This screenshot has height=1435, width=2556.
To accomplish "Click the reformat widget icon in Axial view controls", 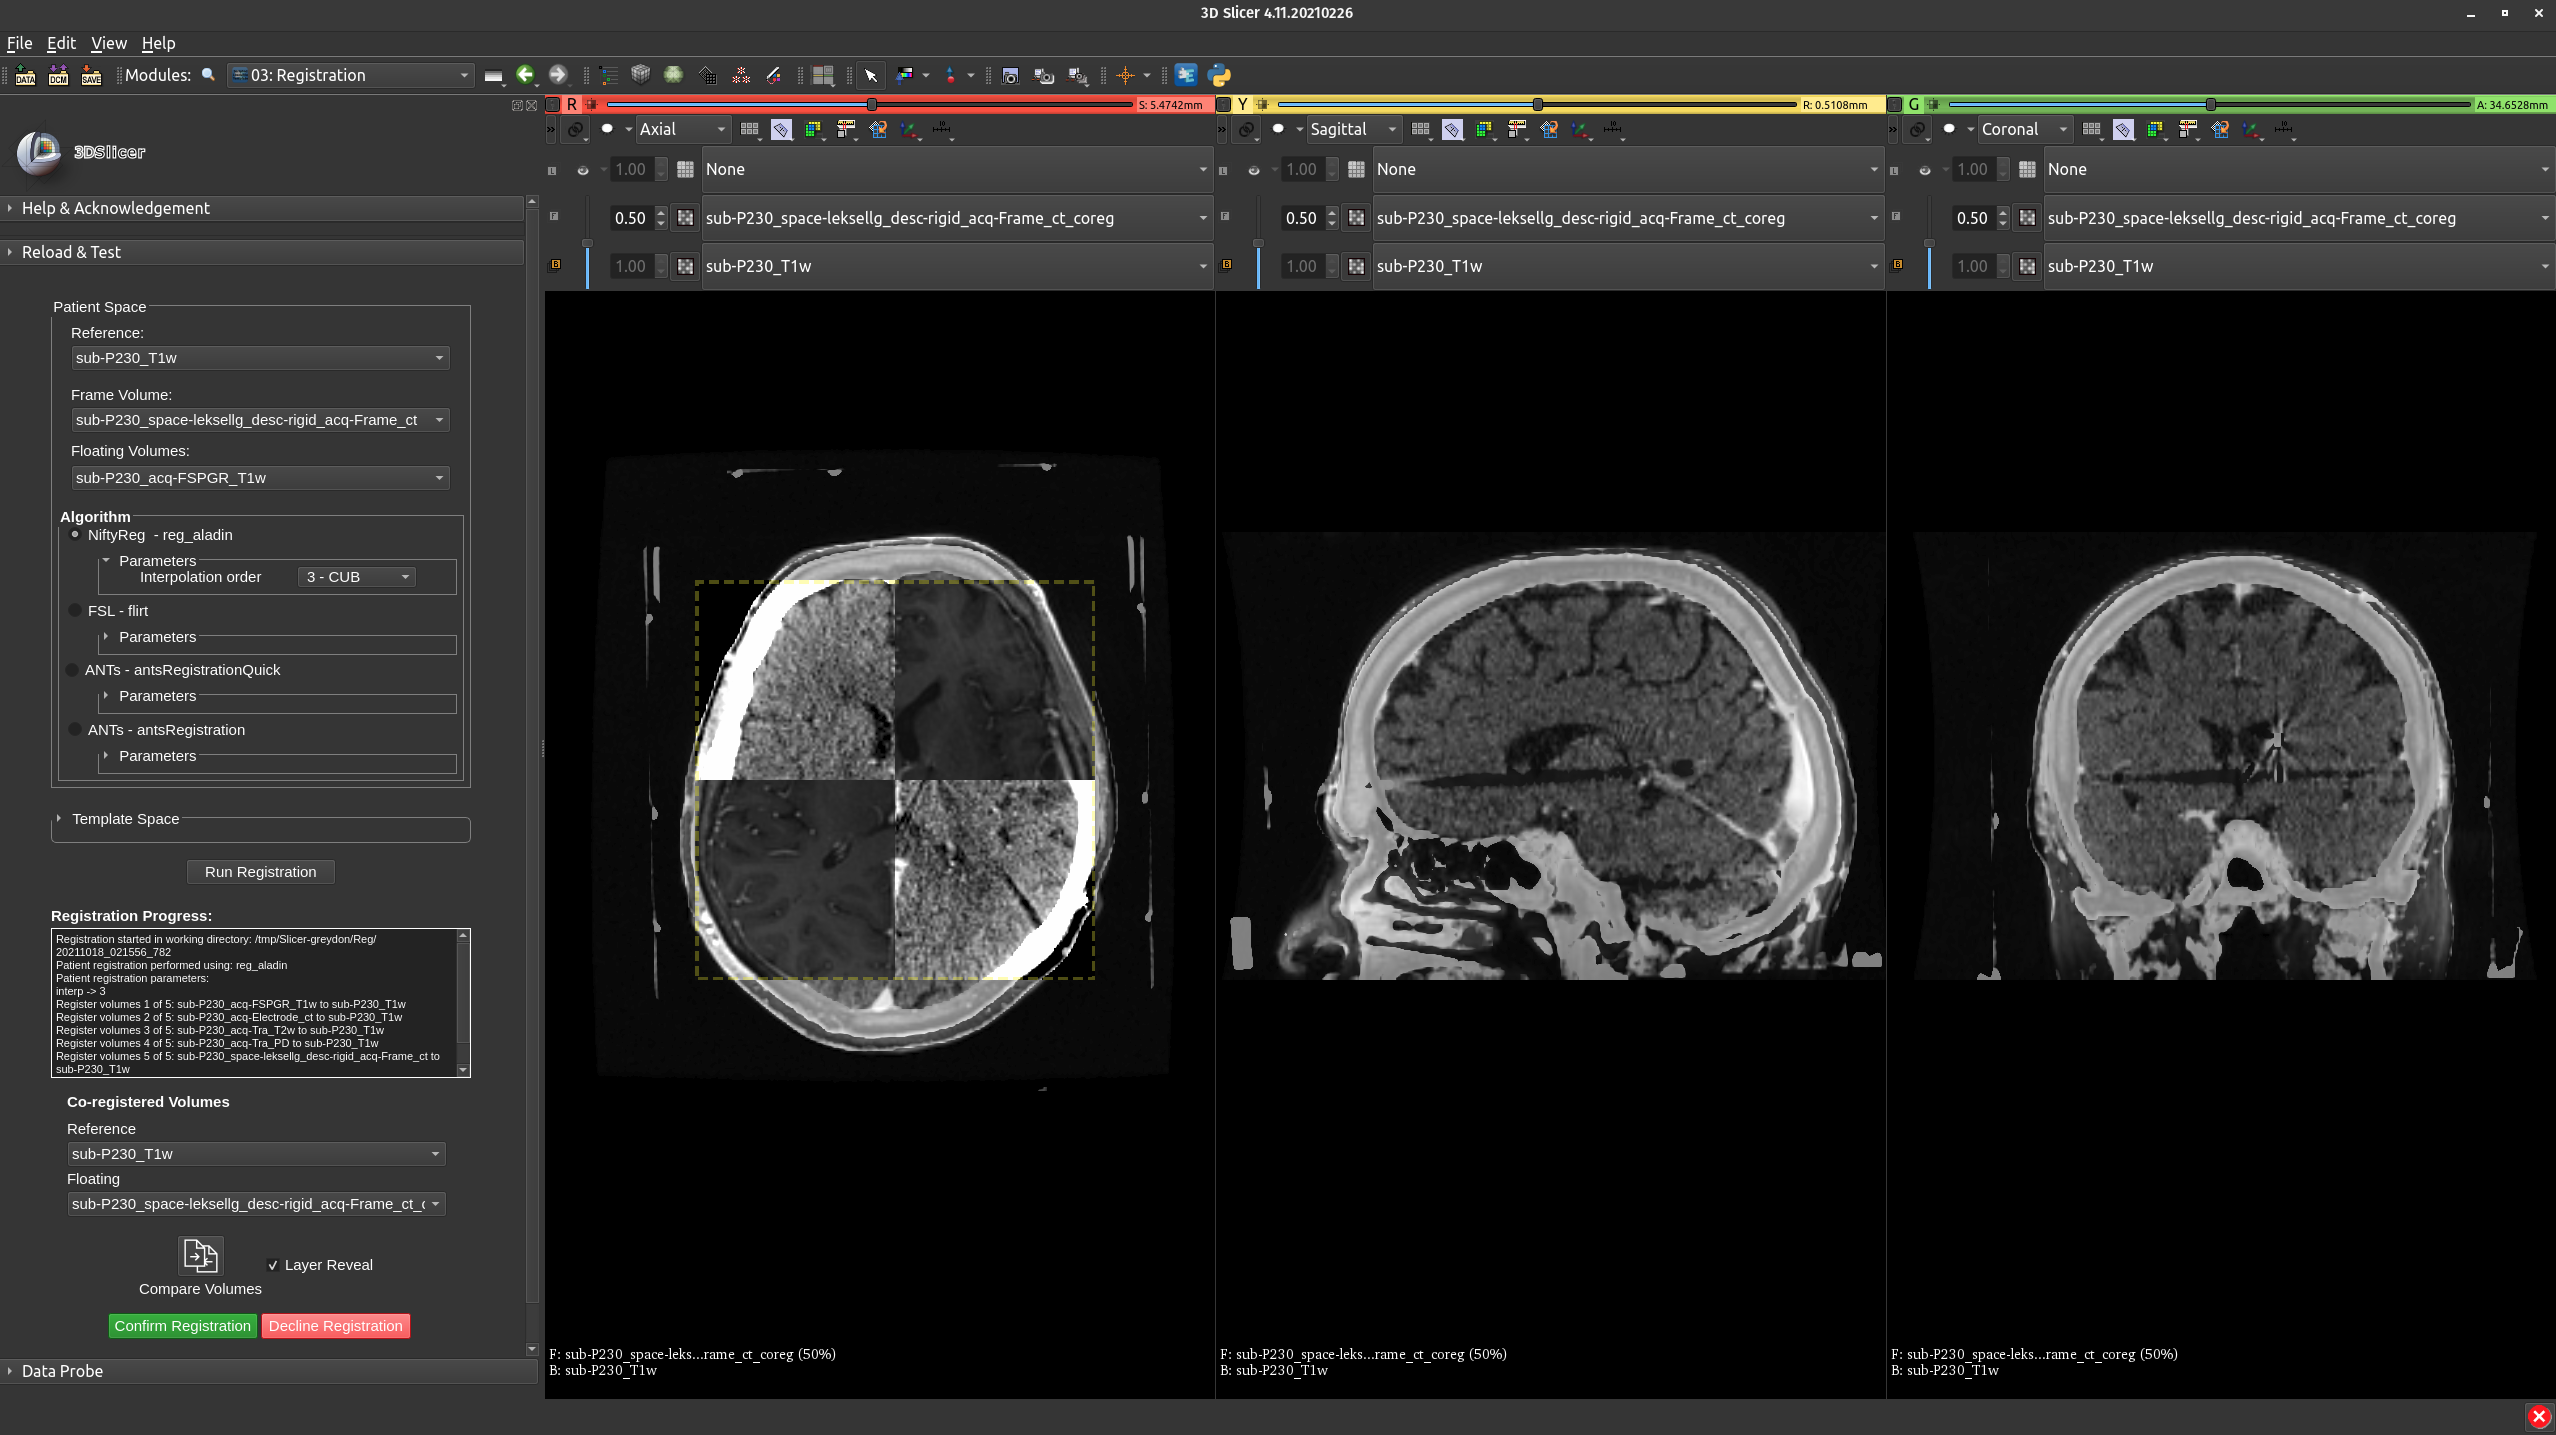I will pos(781,129).
